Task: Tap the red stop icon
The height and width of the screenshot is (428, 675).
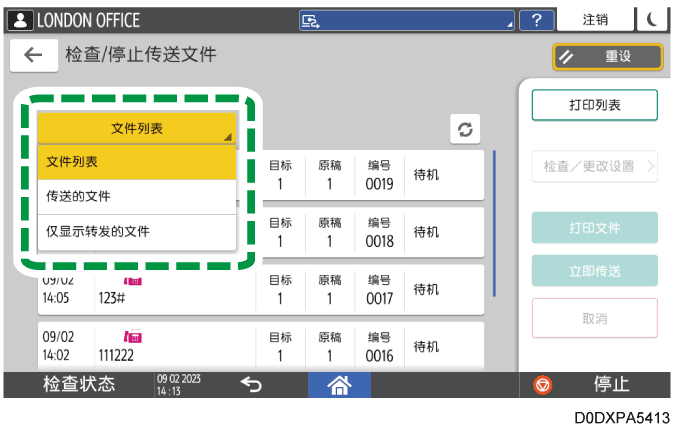Action: (x=542, y=385)
